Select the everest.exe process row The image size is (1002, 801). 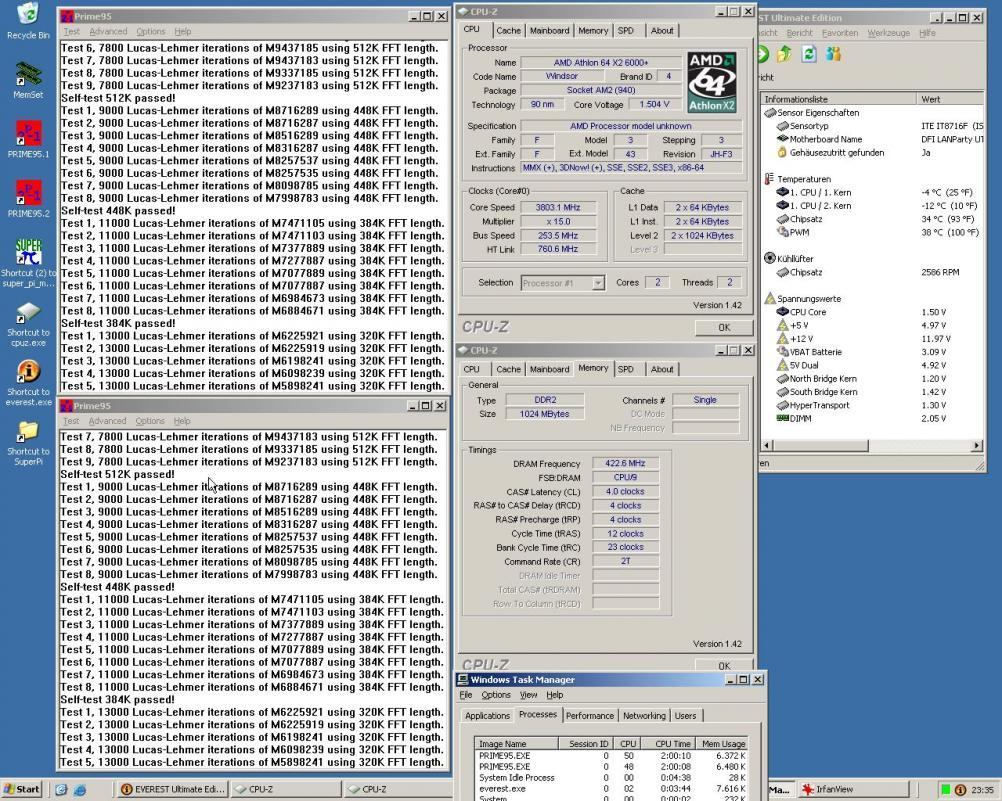click(x=612, y=789)
